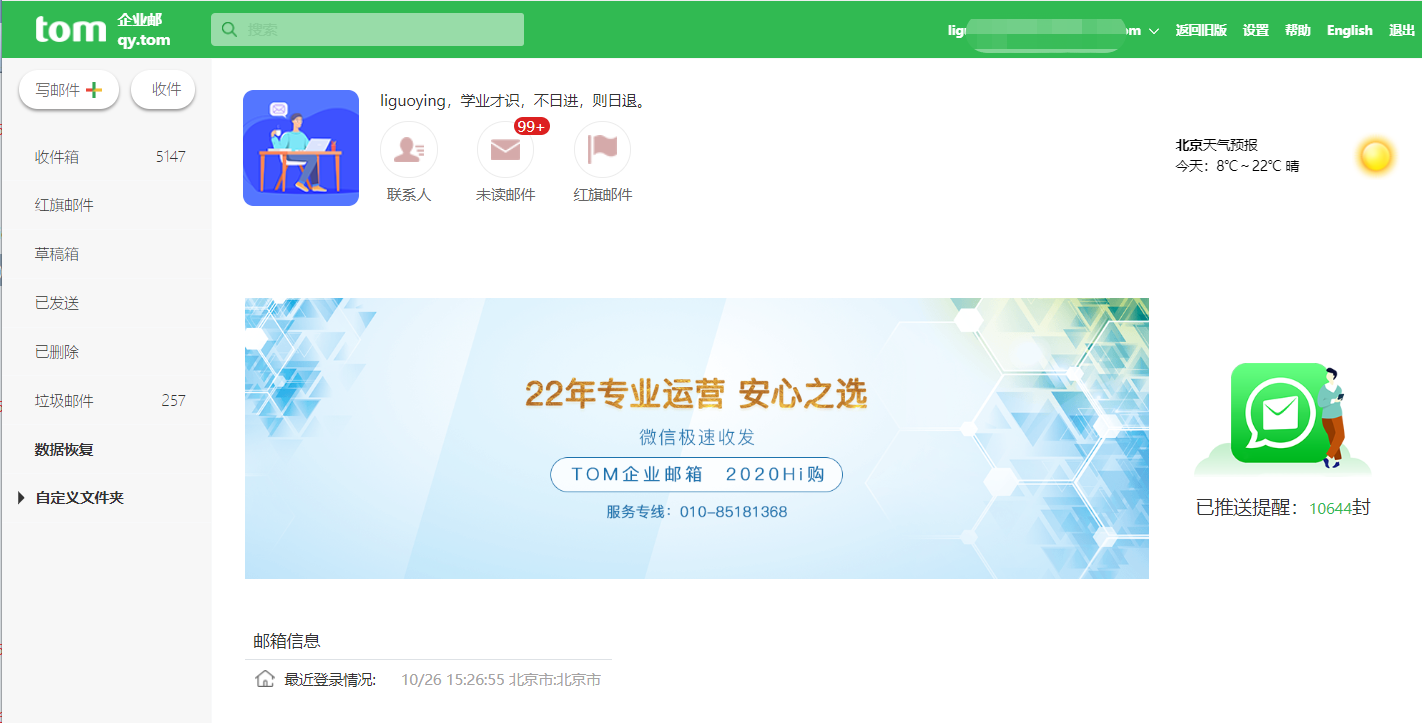Click the 写邮件 compose button
This screenshot has width=1422, height=723.
coord(60,89)
